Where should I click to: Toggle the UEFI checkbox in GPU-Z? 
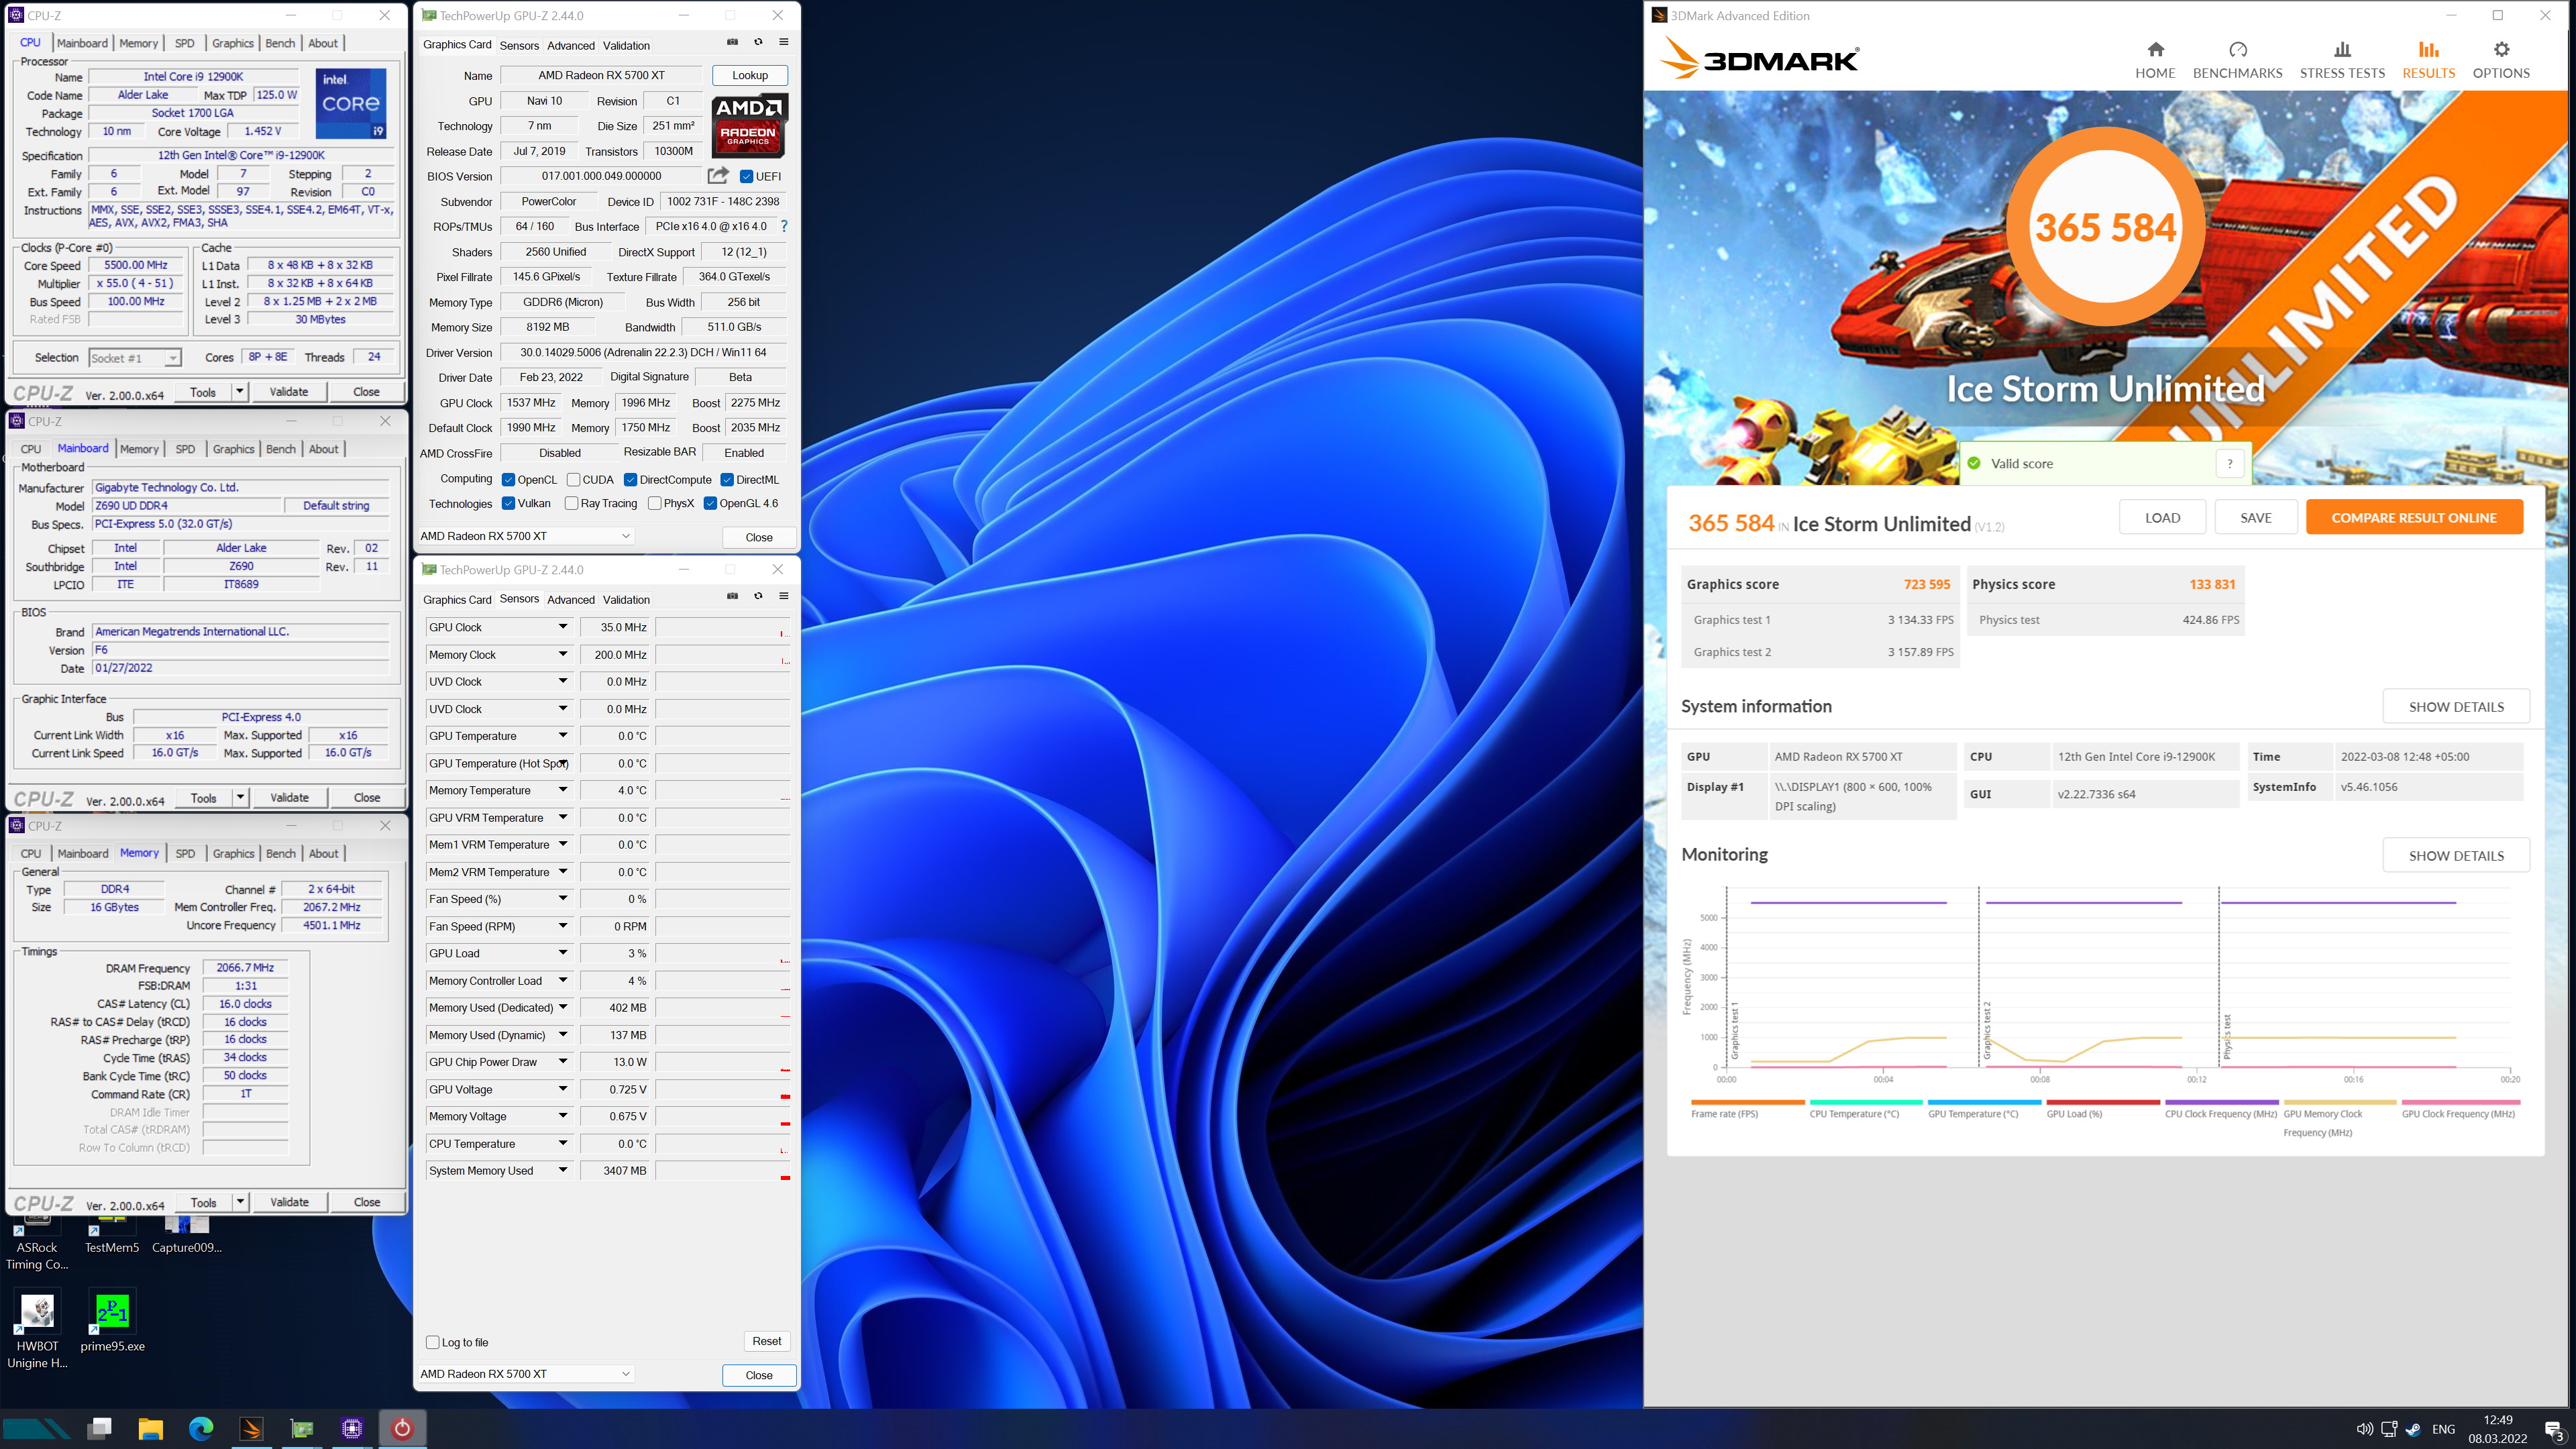click(746, 176)
